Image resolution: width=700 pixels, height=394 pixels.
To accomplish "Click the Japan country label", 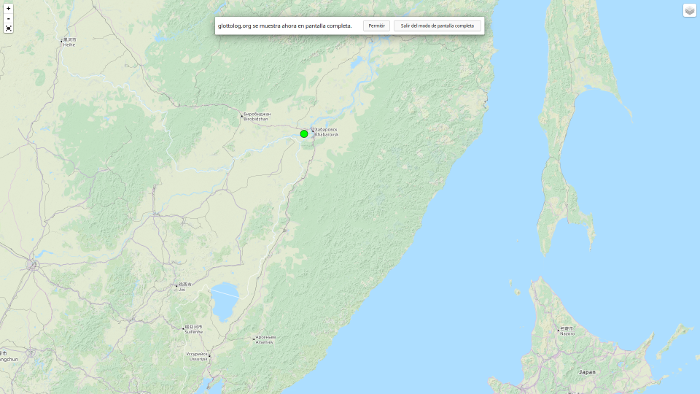I will (x=587, y=372).
